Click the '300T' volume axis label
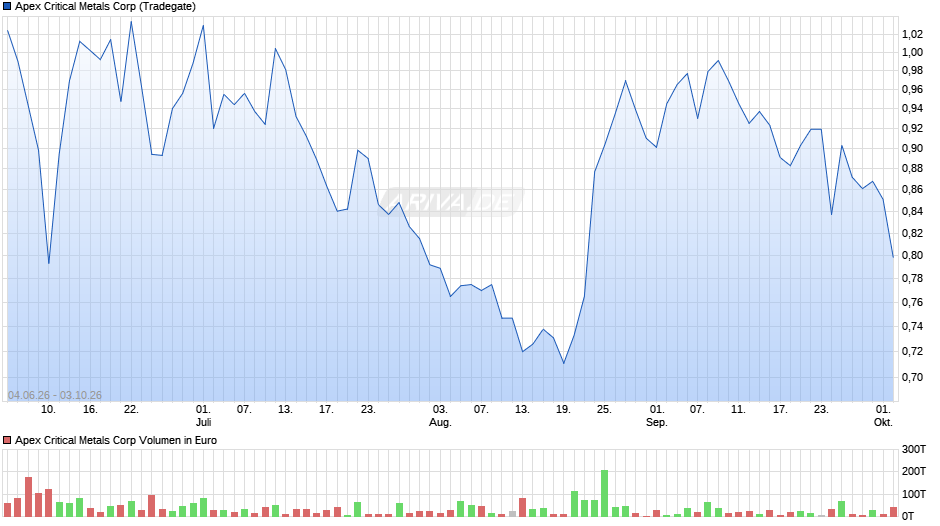Image resolution: width=940 pixels, height=526 pixels. point(914,449)
